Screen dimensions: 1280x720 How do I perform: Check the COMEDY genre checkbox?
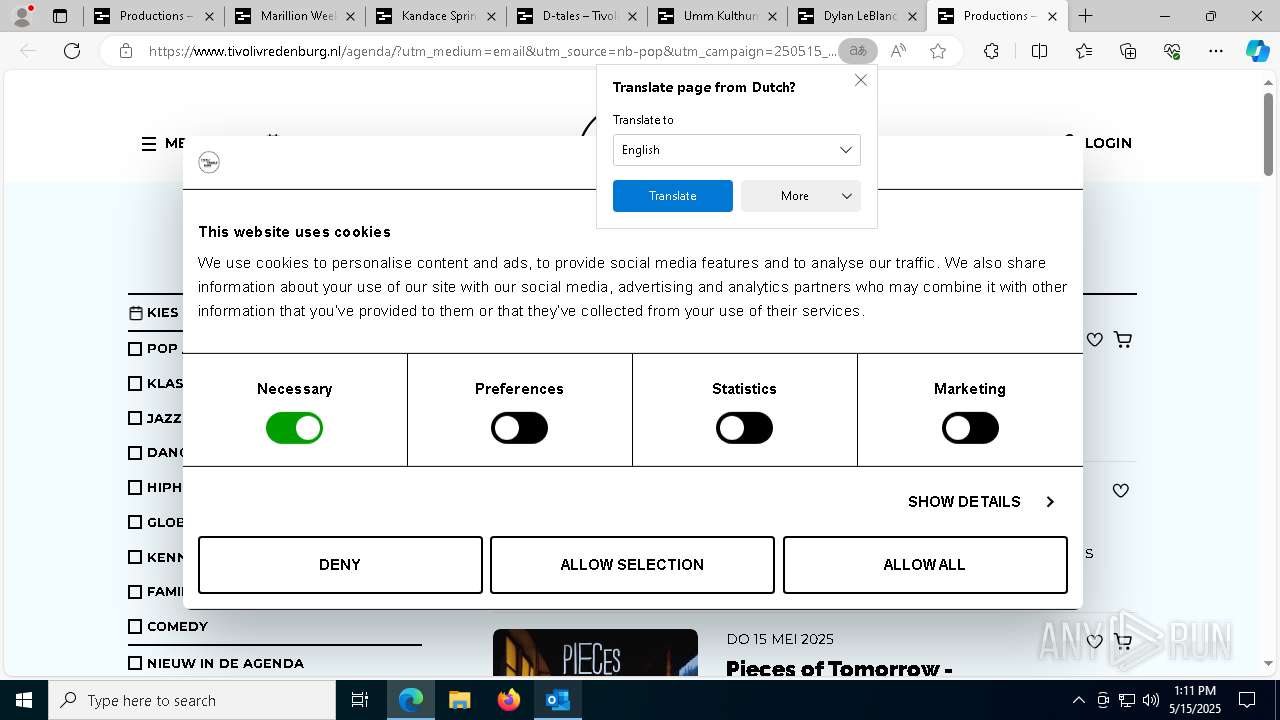[135, 626]
